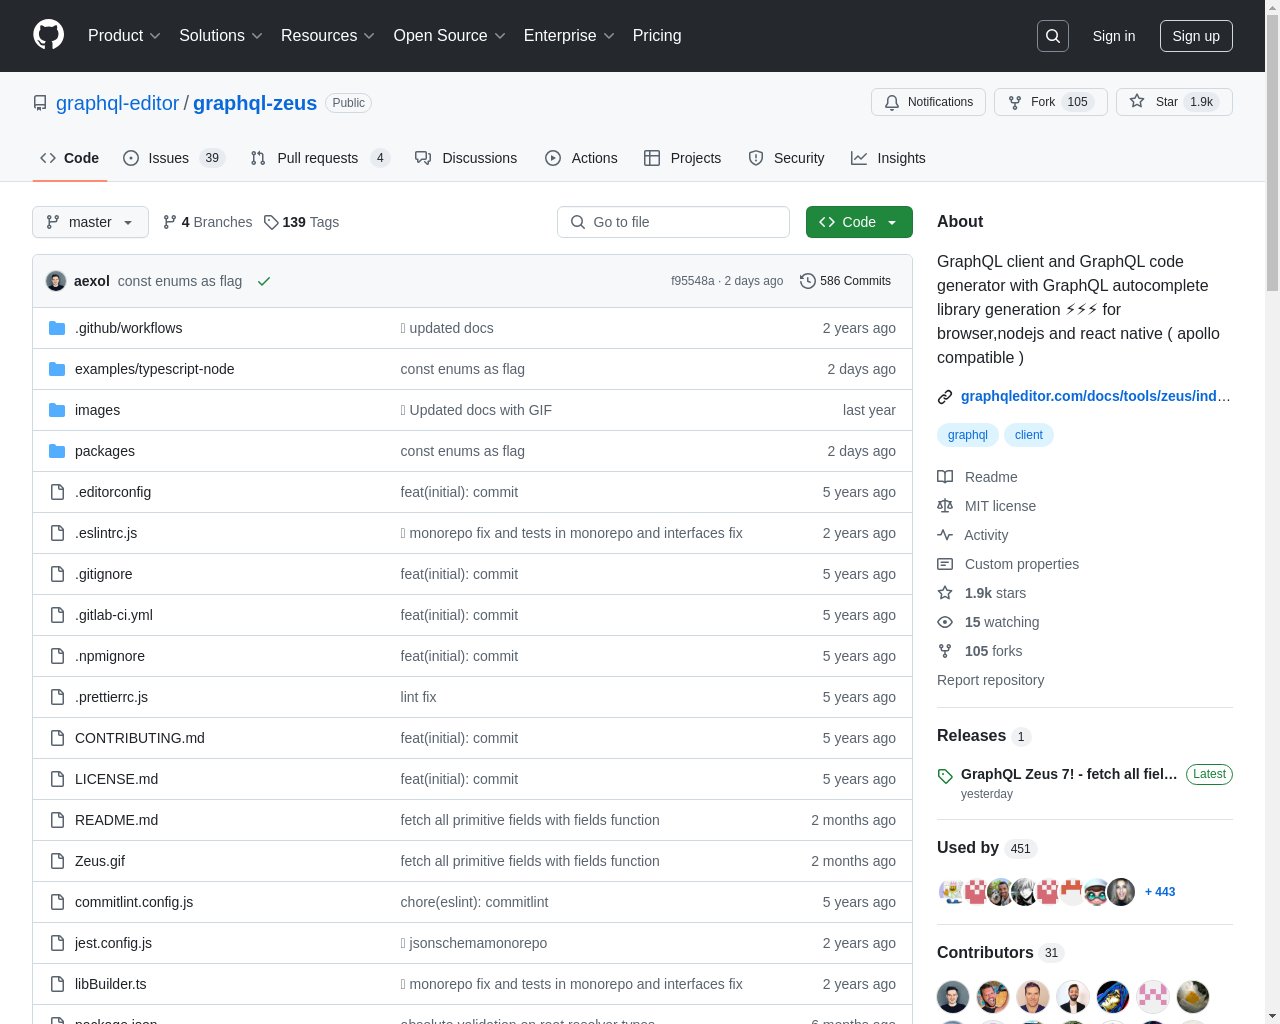Open the graphql-zeus repository name link
Viewport: 1280px width, 1024px height.
pos(255,103)
